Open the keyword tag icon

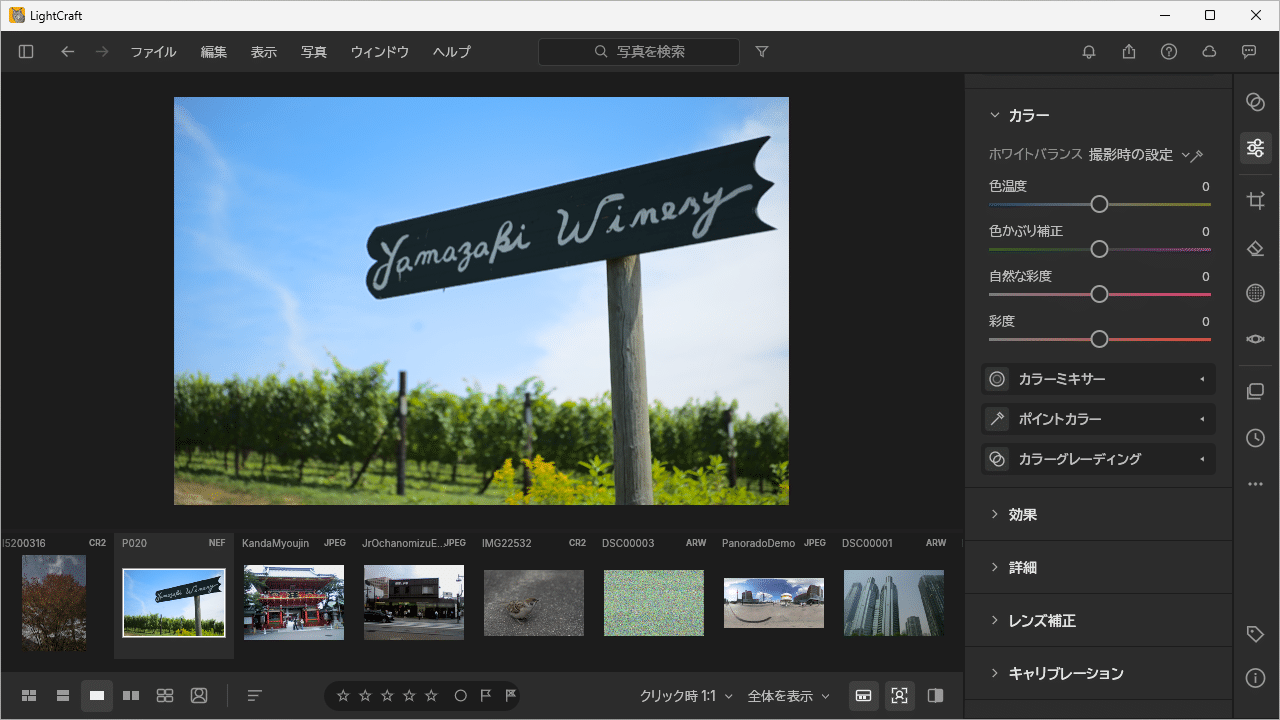point(1256,634)
